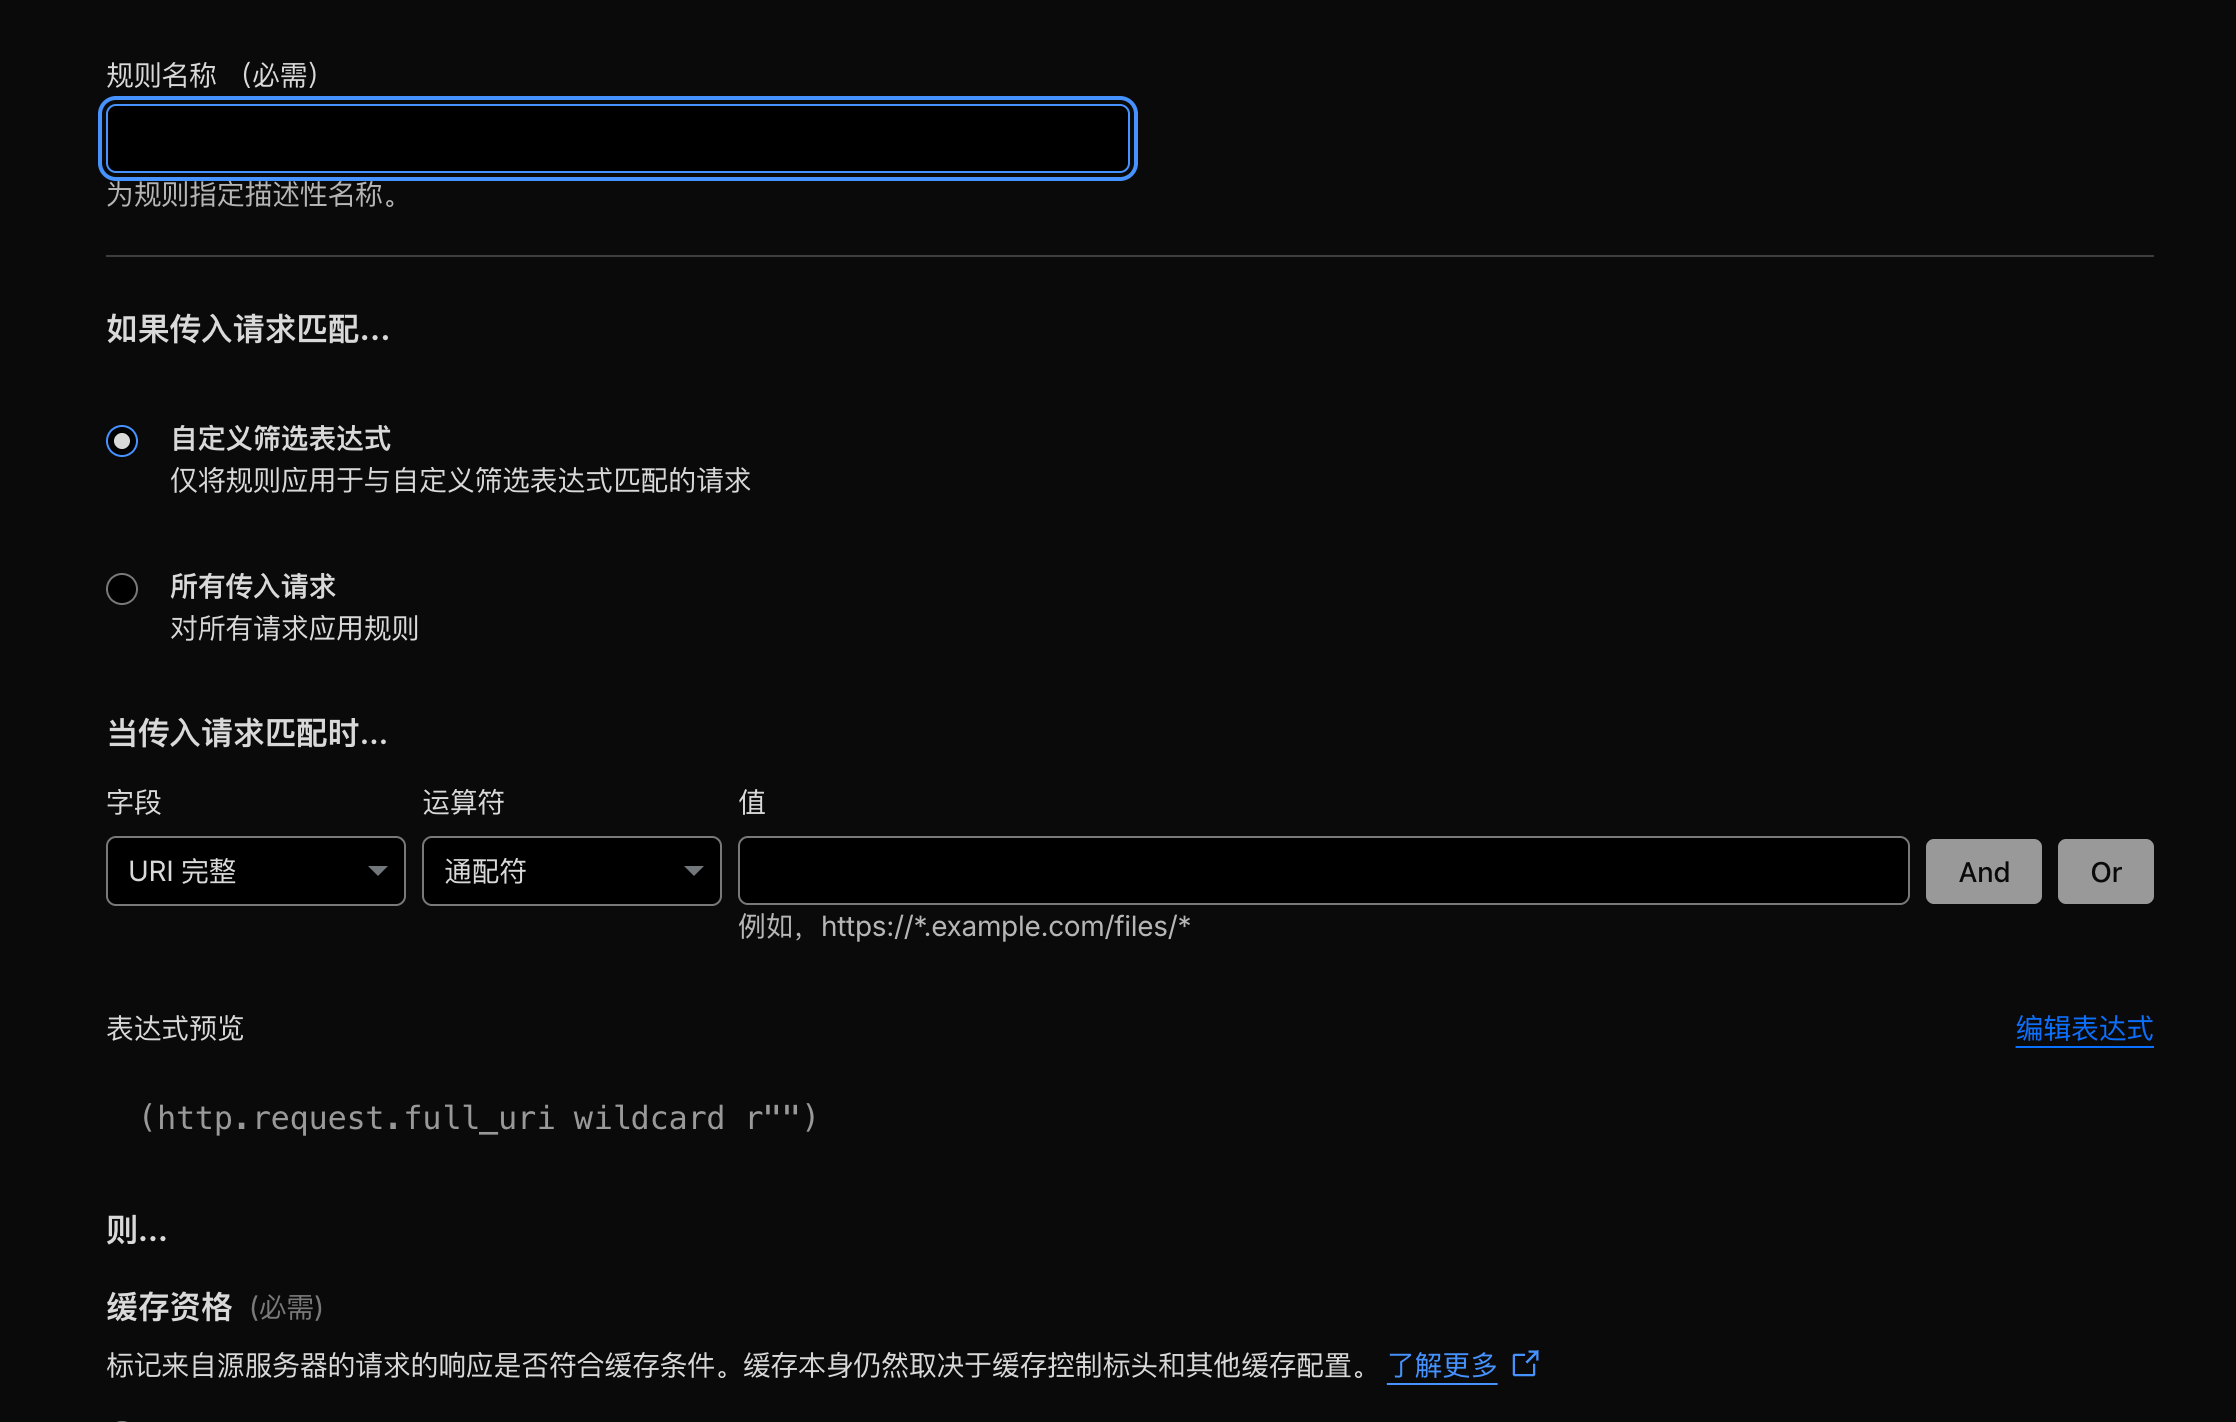Click the 规则名称 (必需) label
Image resolution: width=2236 pixels, height=1422 pixels.
click(212, 75)
